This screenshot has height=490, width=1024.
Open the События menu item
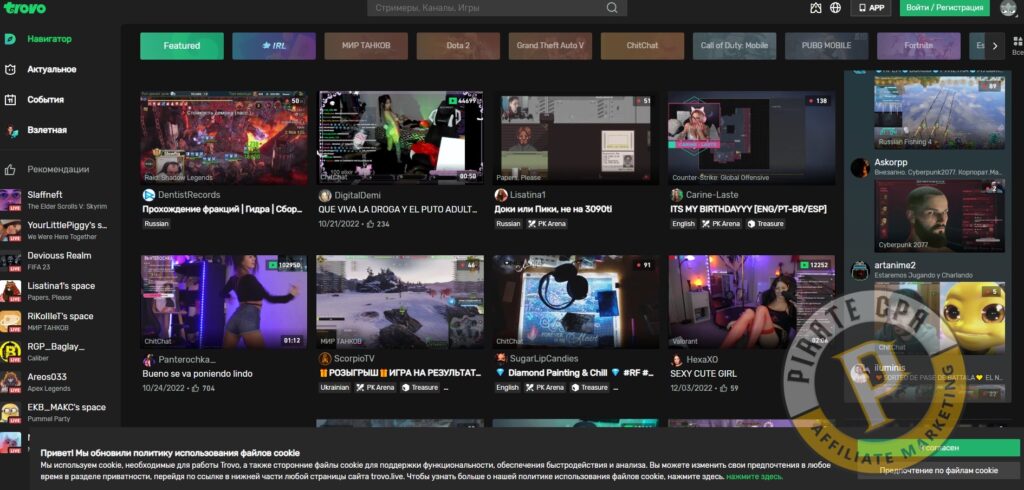pos(46,100)
